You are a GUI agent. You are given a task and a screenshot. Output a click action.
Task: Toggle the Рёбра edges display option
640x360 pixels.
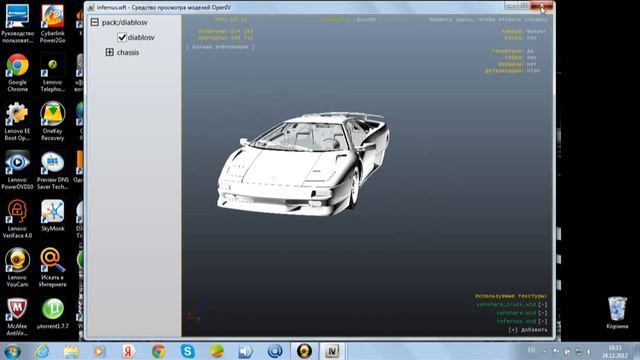click(x=532, y=58)
